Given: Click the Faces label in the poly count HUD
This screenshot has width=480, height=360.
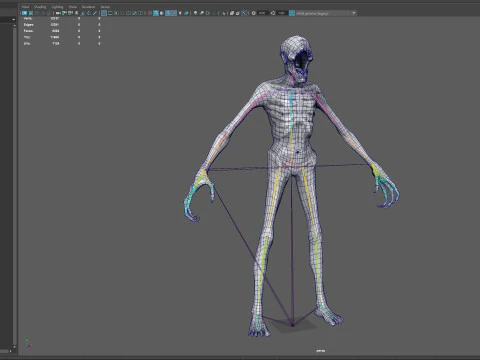Looking at the screenshot, I should click(28, 31).
